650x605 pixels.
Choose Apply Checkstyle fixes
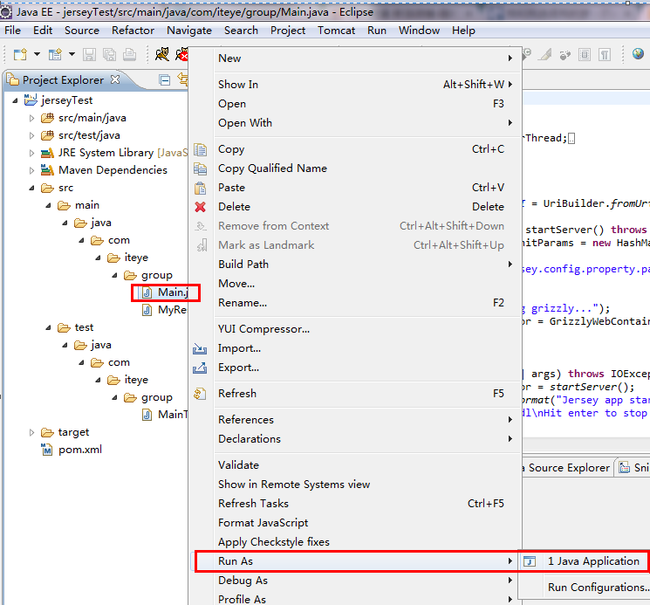point(355,542)
